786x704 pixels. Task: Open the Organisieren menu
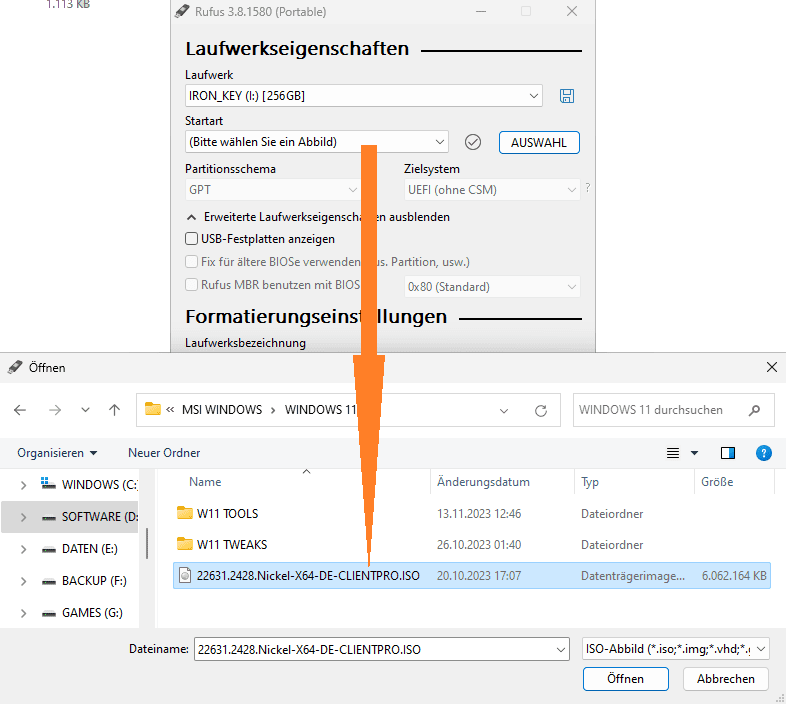click(x=57, y=453)
